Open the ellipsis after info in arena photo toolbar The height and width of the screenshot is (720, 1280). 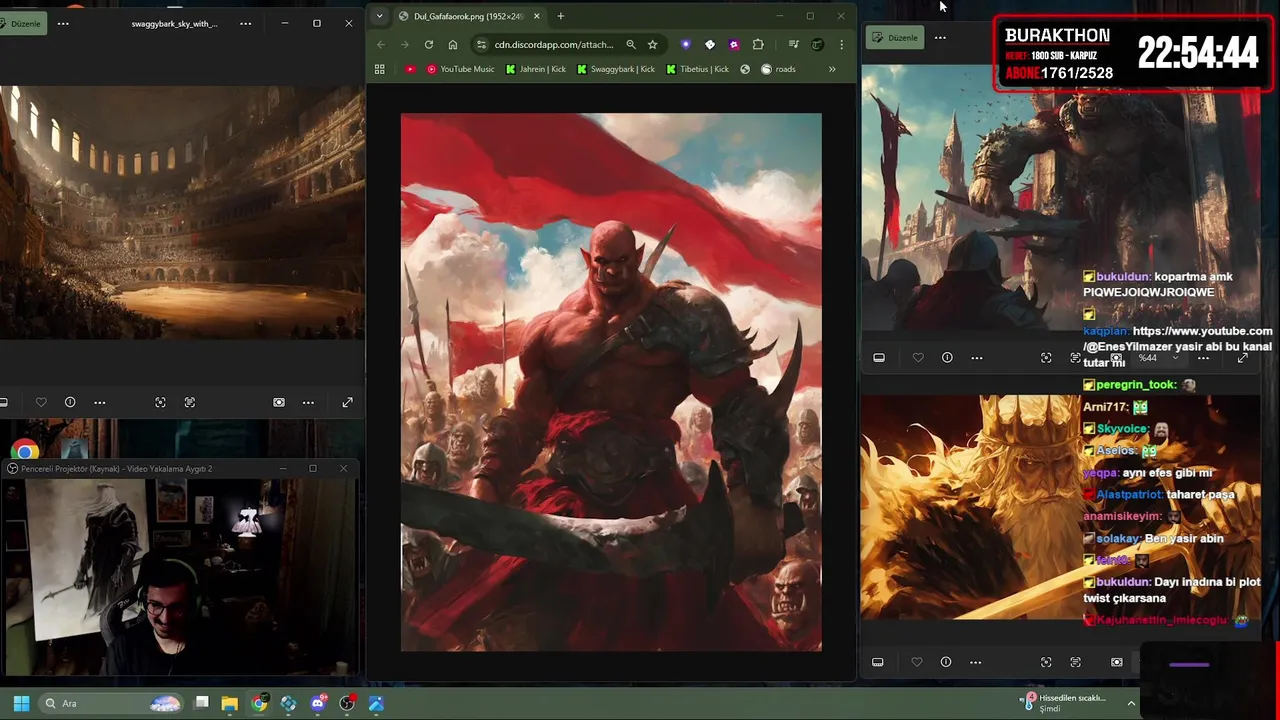(x=100, y=402)
